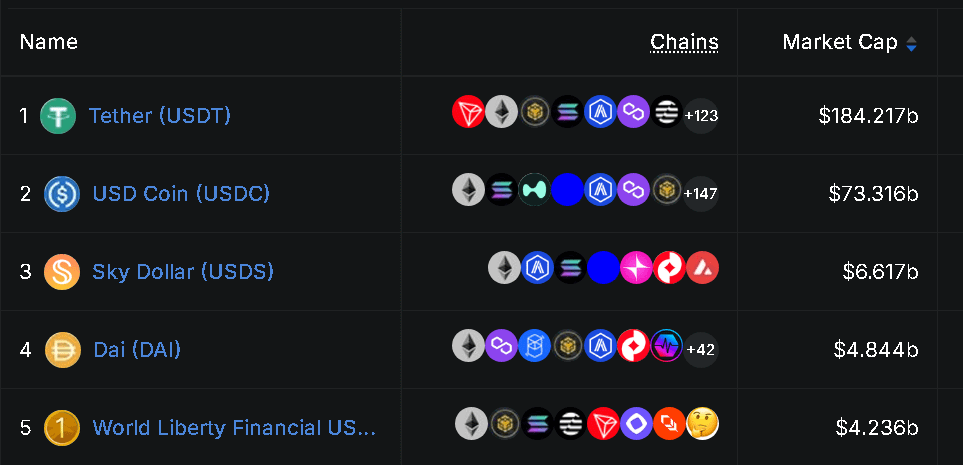This screenshot has width=963, height=465.
Task: Click the Sky Dollar orange logo
Action: point(62,272)
